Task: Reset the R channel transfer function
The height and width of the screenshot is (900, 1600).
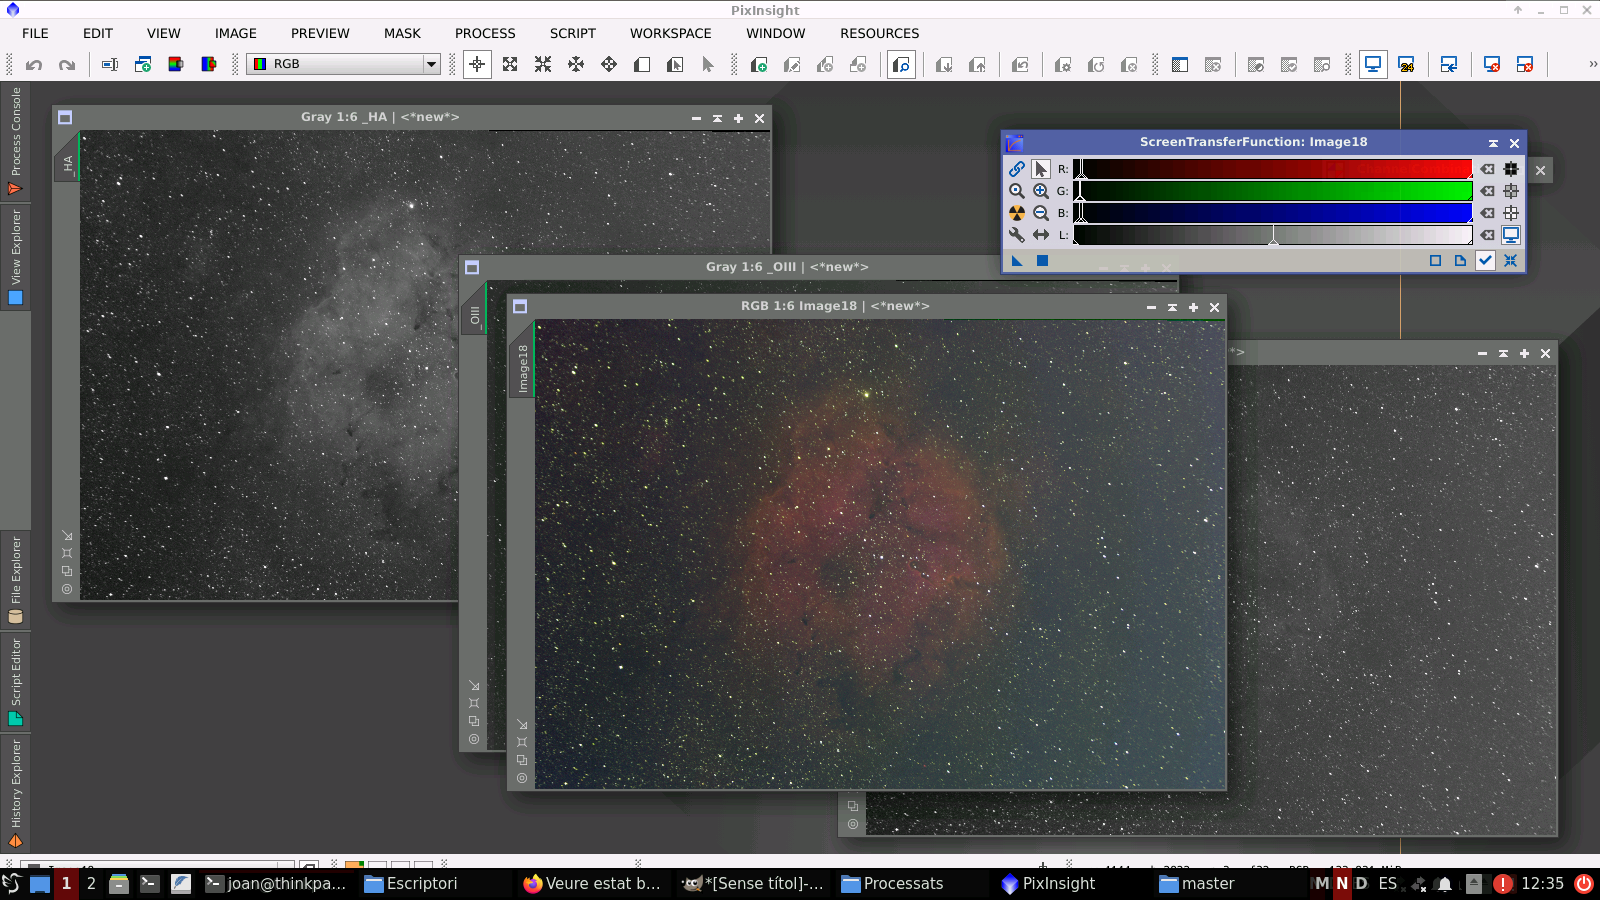Action: (1487, 169)
